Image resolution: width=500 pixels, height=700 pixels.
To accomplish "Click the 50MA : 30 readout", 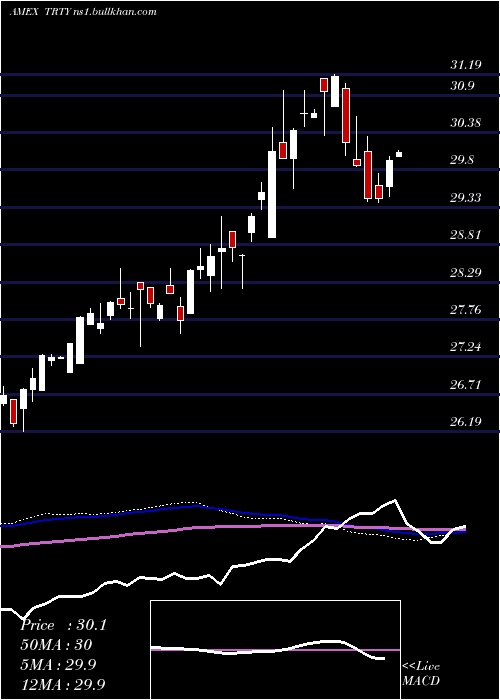I will (56, 645).
